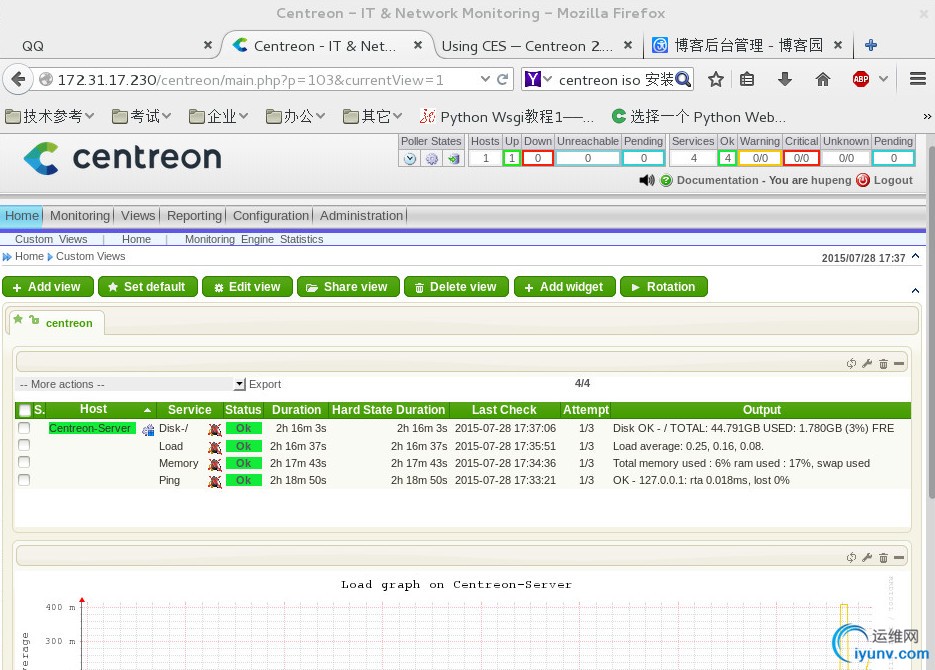Click the bug icon for Disk-/ service
The width and height of the screenshot is (935, 670).
pos(215,429)
